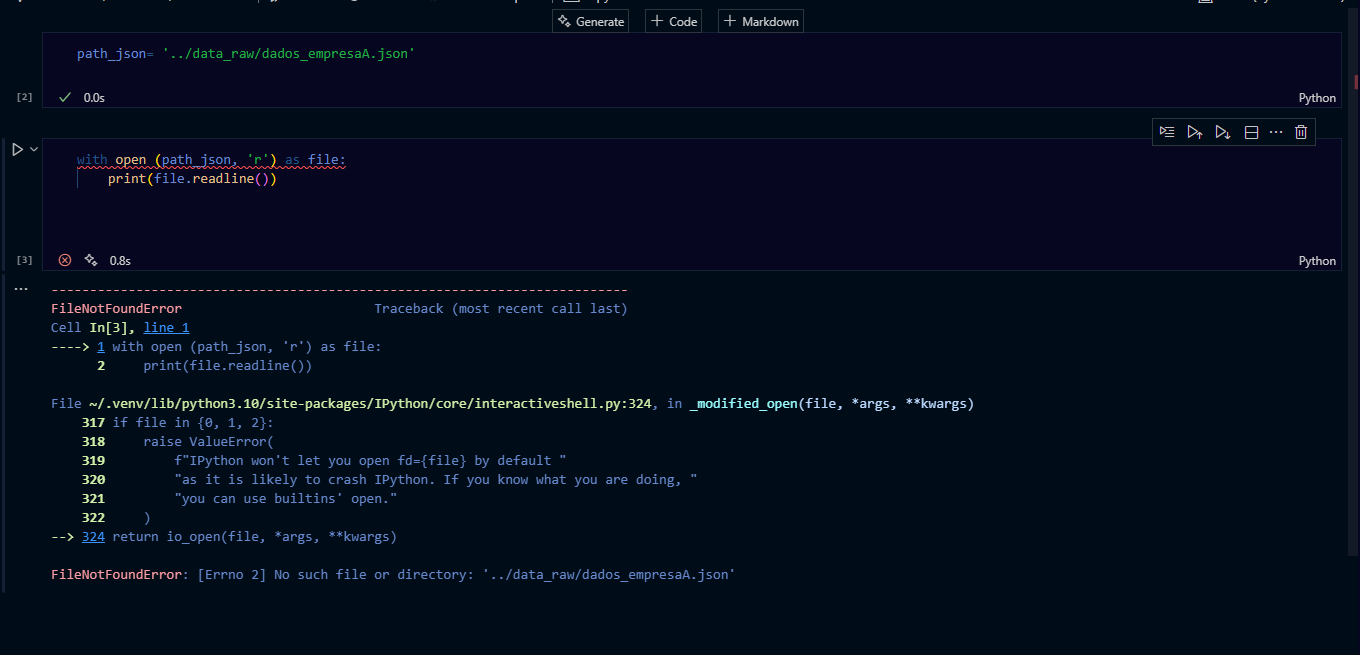1360x655 pixels.
Task: Open More Actions ellipsis in cell toolbar
Action: (x=1275, y=132)
